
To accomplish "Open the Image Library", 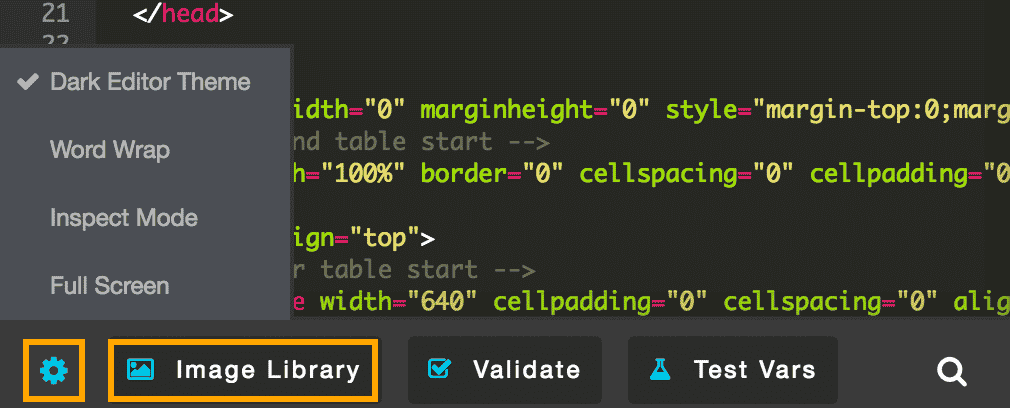I will point(267,370).
